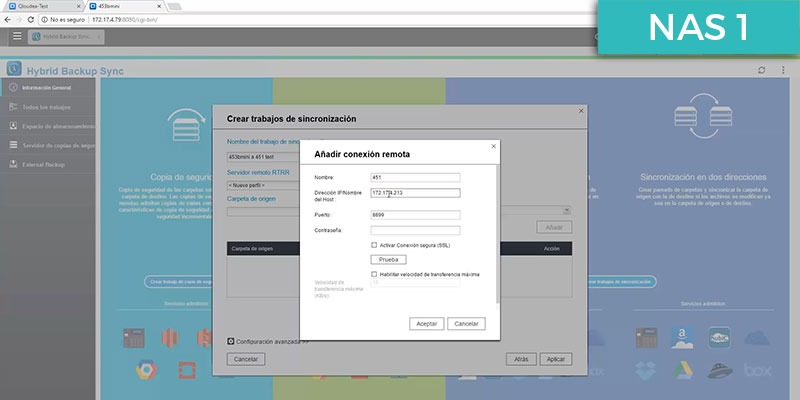
Task: Click the 'Carpeta de origen' table column header
Action: point(252,248)
